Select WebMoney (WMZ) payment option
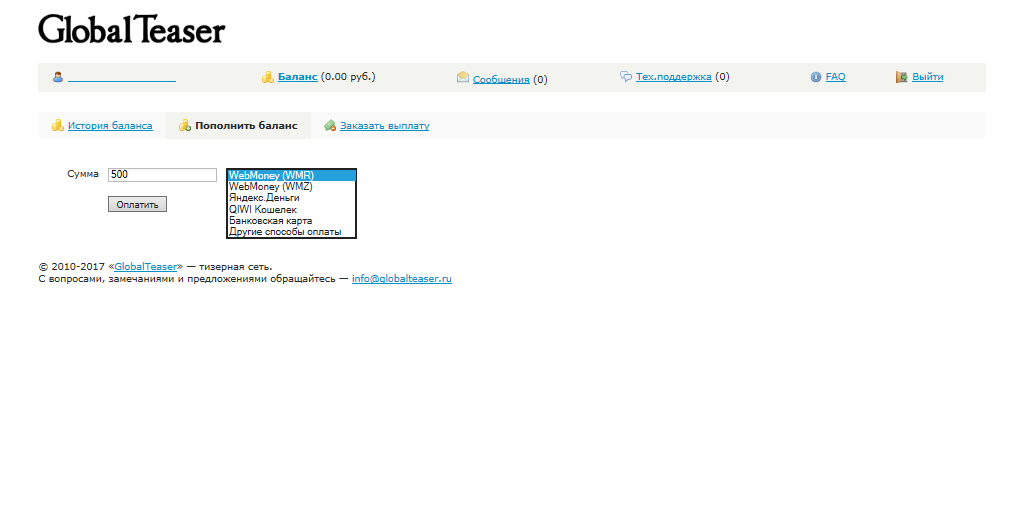Viewport: 1024px width, 510px height. (x=291, y=187)
